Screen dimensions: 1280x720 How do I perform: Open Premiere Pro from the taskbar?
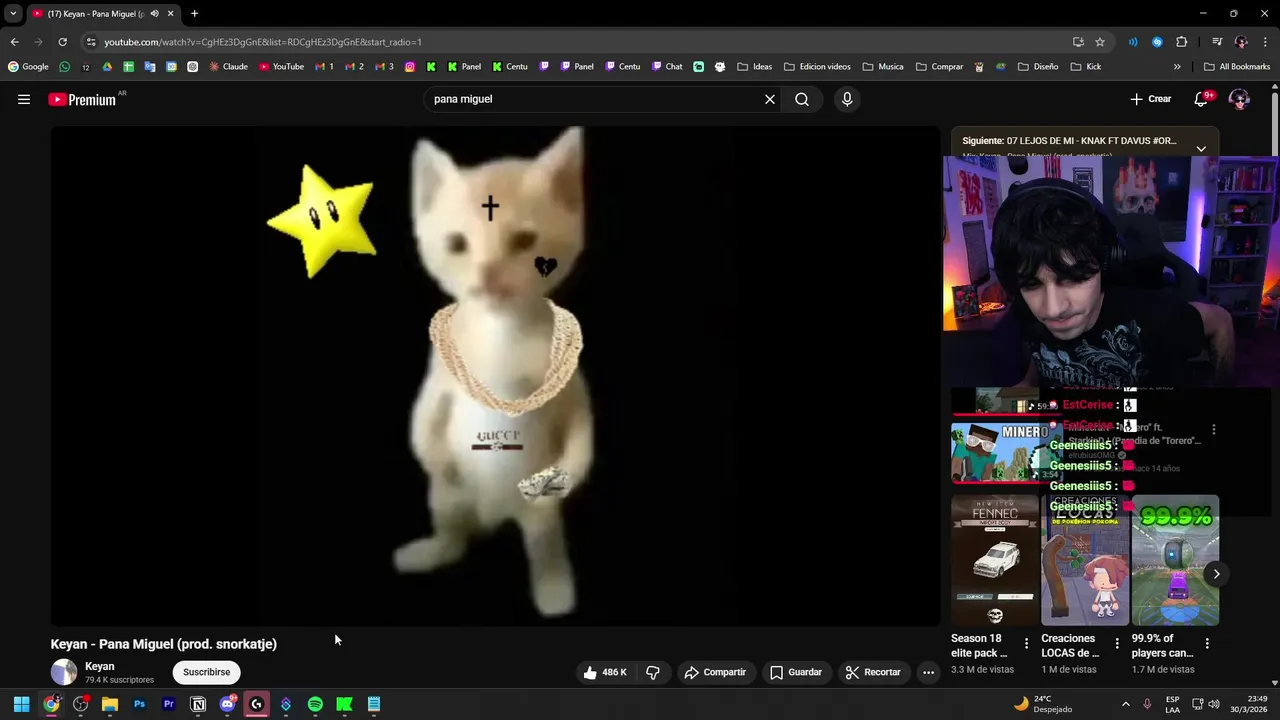pyautogui.click(x=168, y=704)
